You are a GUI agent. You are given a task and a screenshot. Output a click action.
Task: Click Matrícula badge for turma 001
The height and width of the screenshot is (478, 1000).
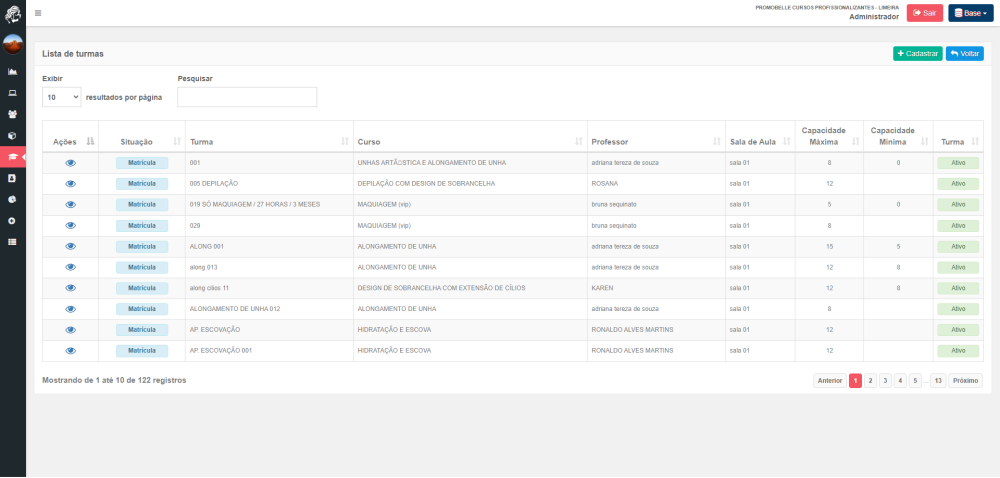[x=142, y=163]
